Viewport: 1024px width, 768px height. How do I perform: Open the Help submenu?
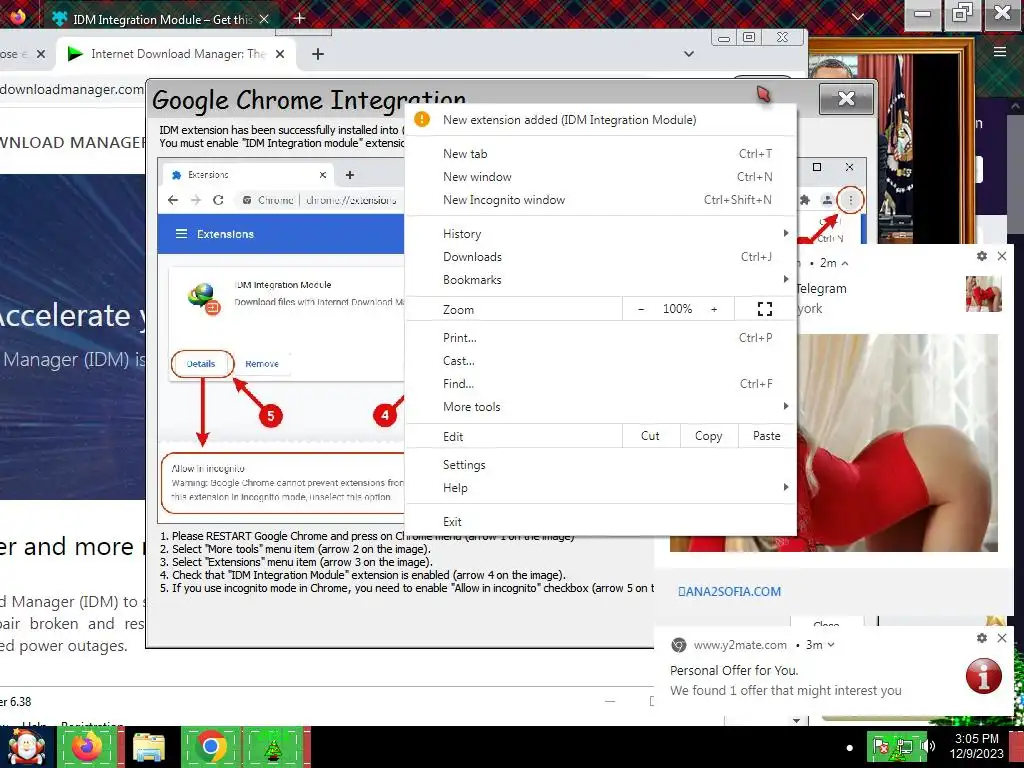pos(600,488)
